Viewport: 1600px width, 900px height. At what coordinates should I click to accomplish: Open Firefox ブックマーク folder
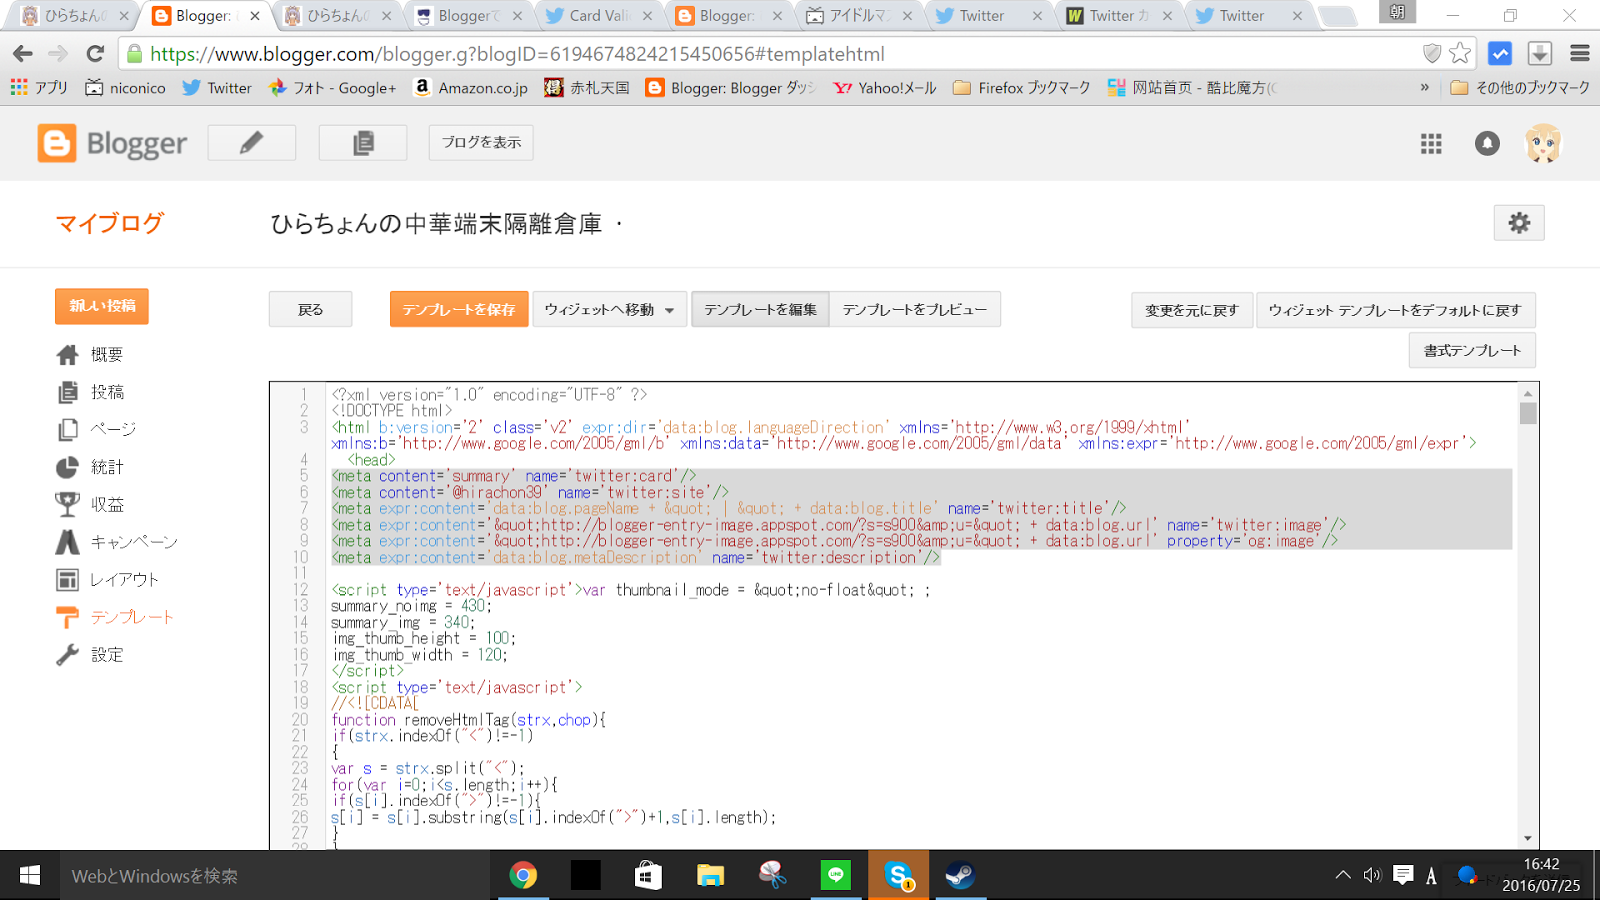pos(1021,87)
